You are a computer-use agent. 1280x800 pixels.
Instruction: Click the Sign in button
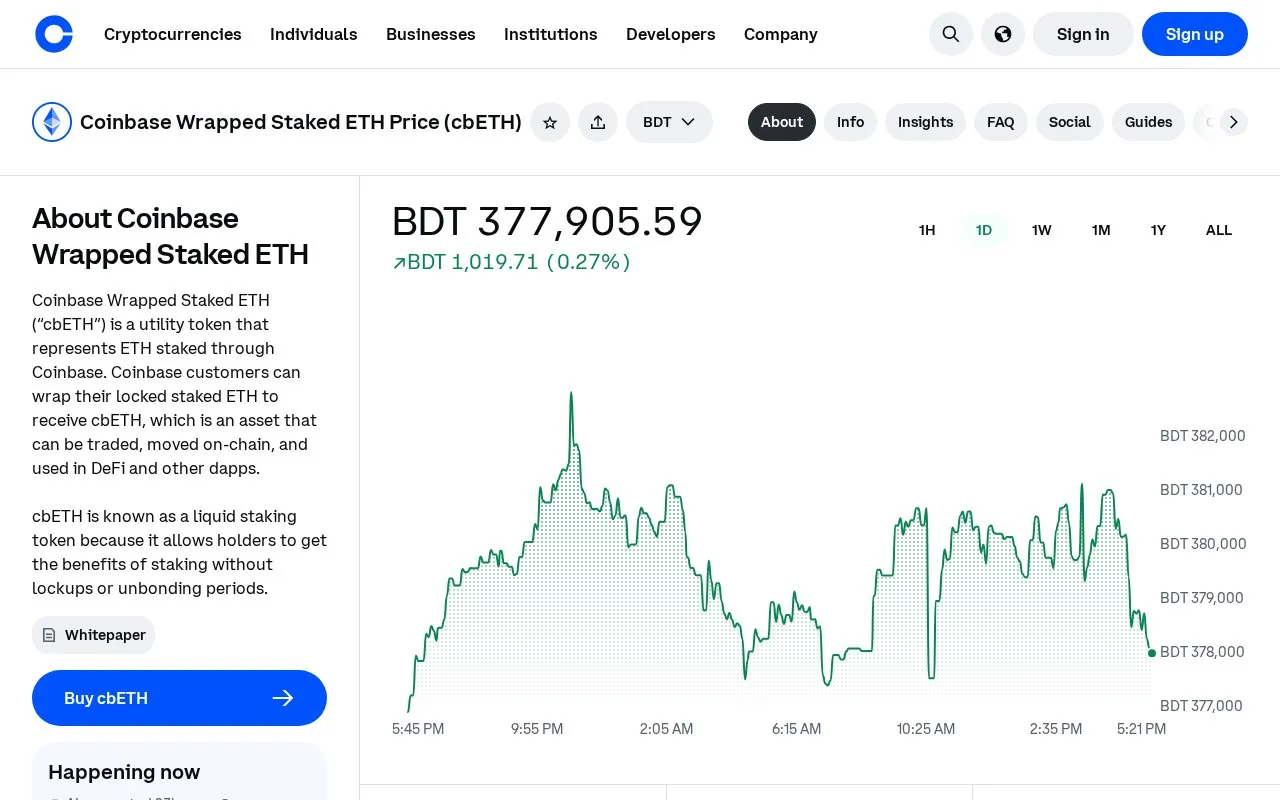(1083, 34)
